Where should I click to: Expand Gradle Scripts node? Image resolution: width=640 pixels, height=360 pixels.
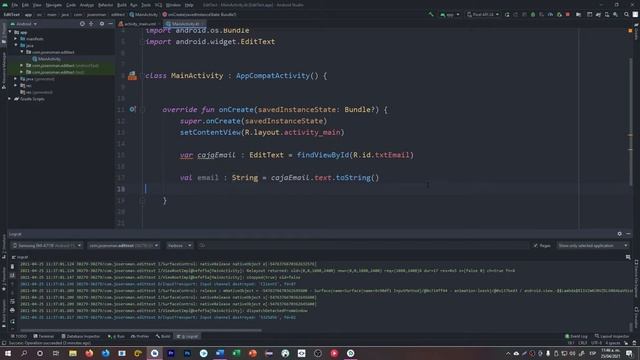(10, 99)
